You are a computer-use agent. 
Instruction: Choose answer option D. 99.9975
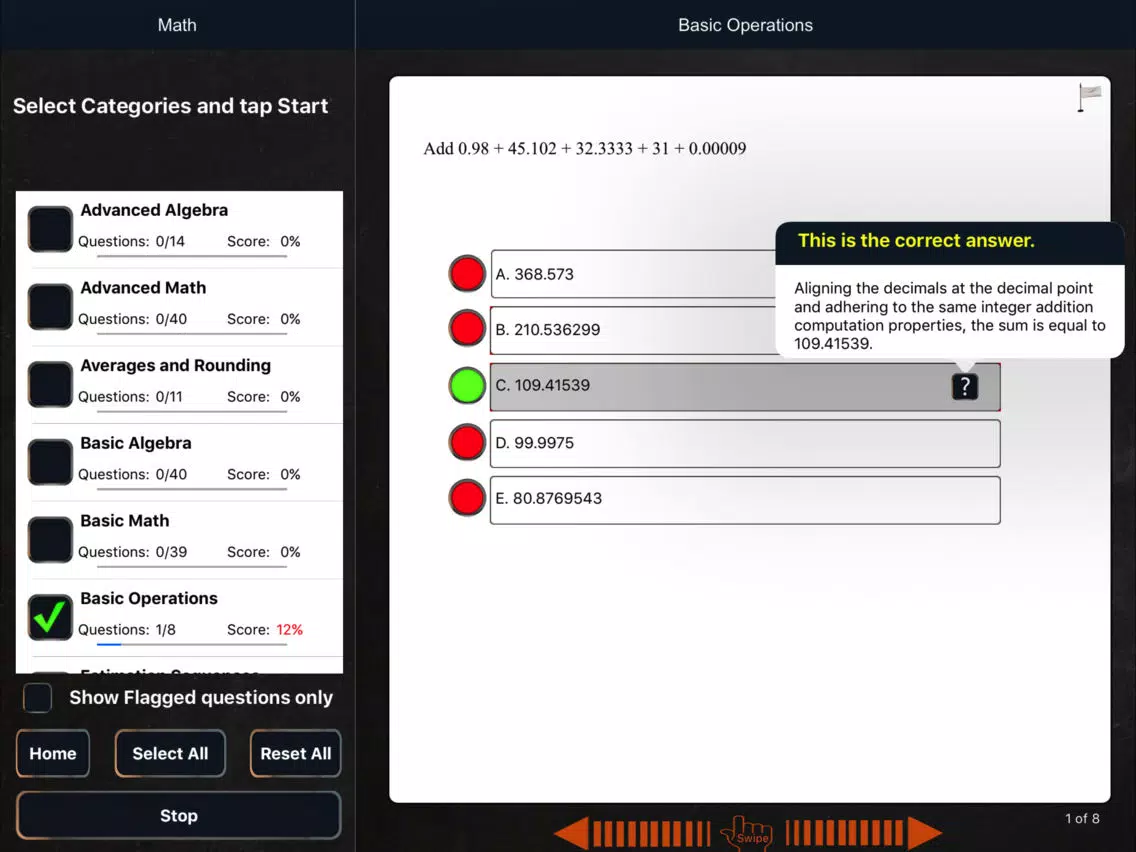tap(745, 443)
